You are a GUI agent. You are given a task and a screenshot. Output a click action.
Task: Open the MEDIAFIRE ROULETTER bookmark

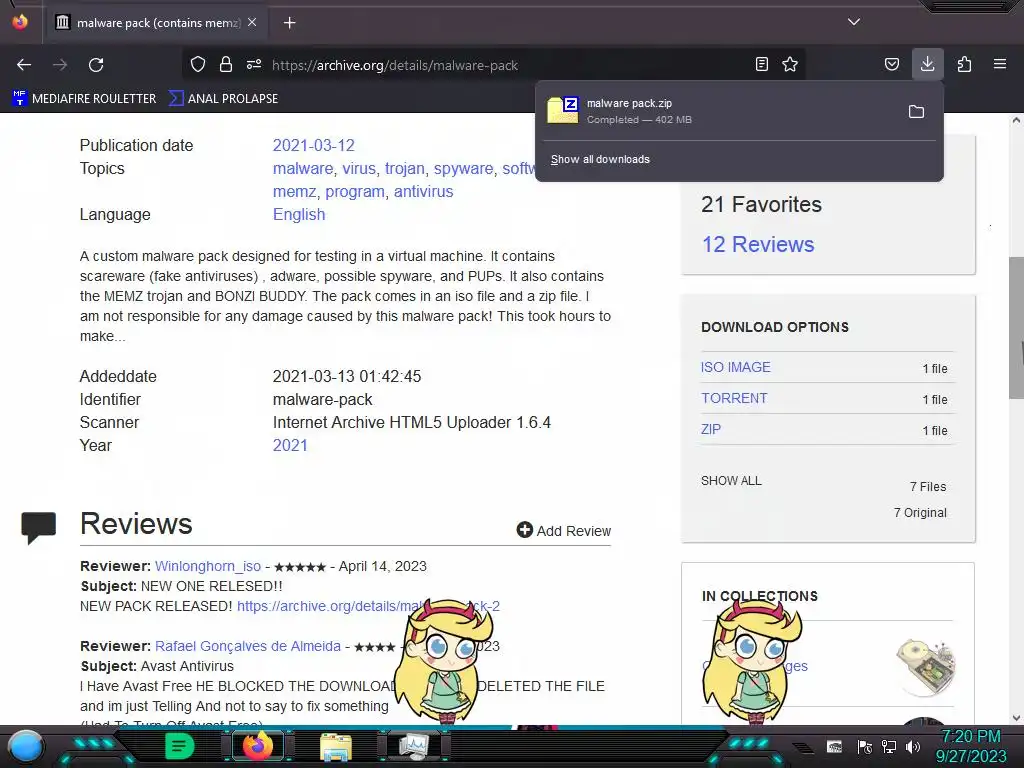84,99
